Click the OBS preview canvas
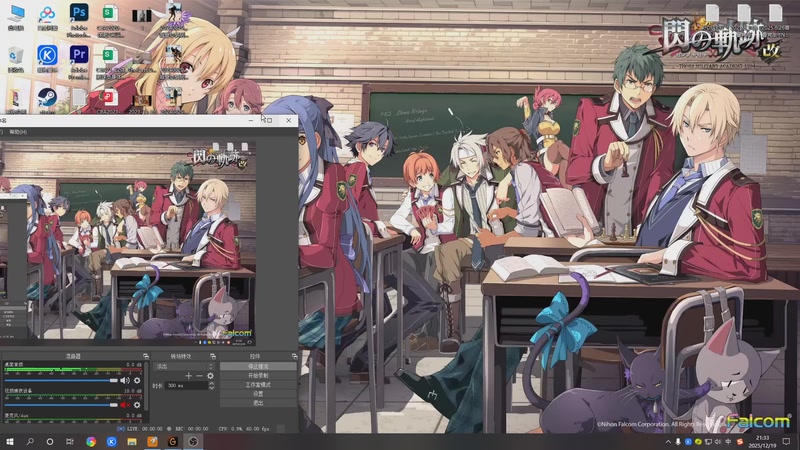This screenshot has width=800, height=450. [128, 243]
